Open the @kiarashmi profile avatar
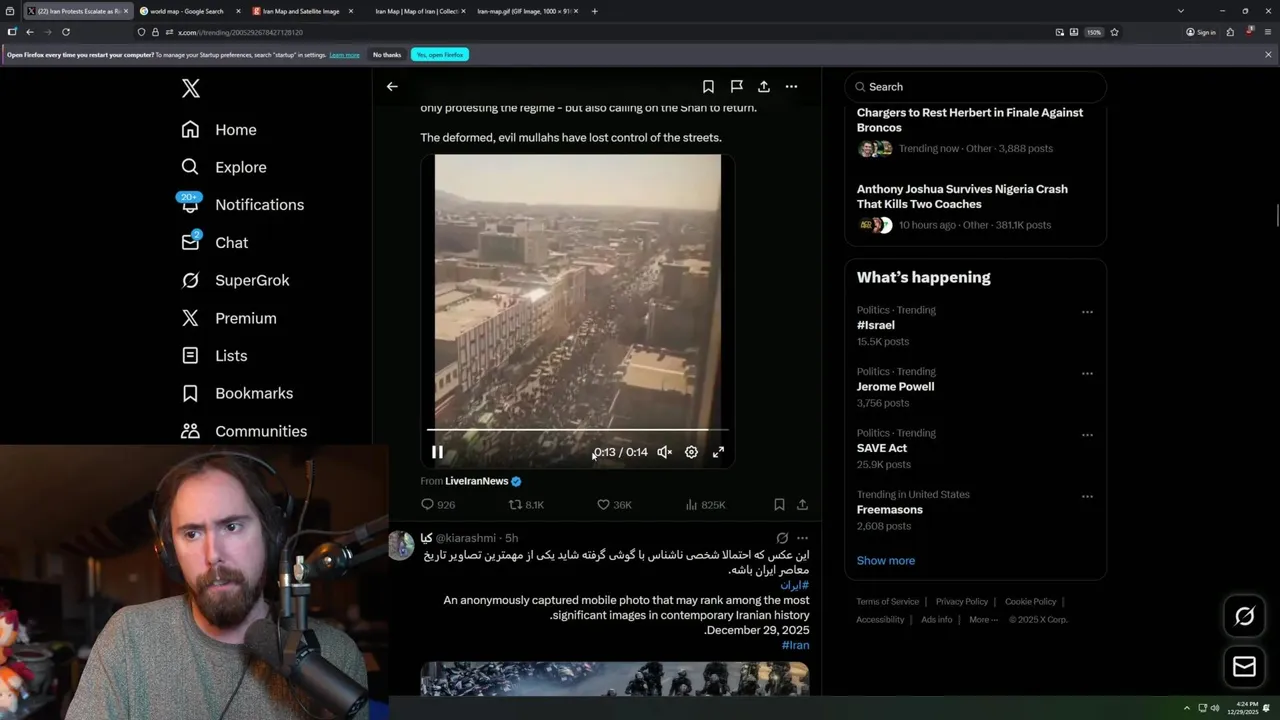 (x=401, y=545)
